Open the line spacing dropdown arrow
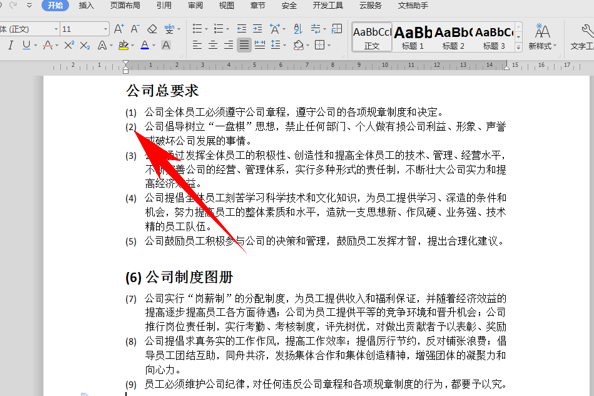Screen dimensions: 594x396 coord(284,45)
